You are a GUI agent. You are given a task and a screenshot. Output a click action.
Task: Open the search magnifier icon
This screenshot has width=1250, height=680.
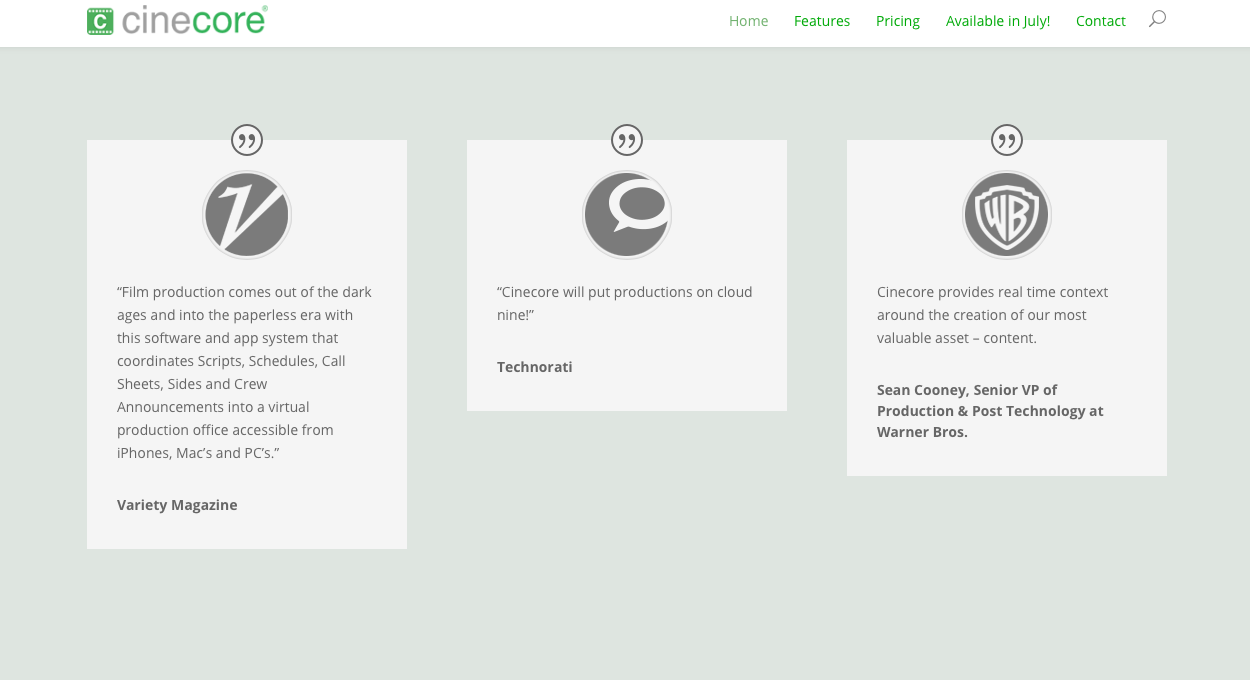pos(1157,19)
